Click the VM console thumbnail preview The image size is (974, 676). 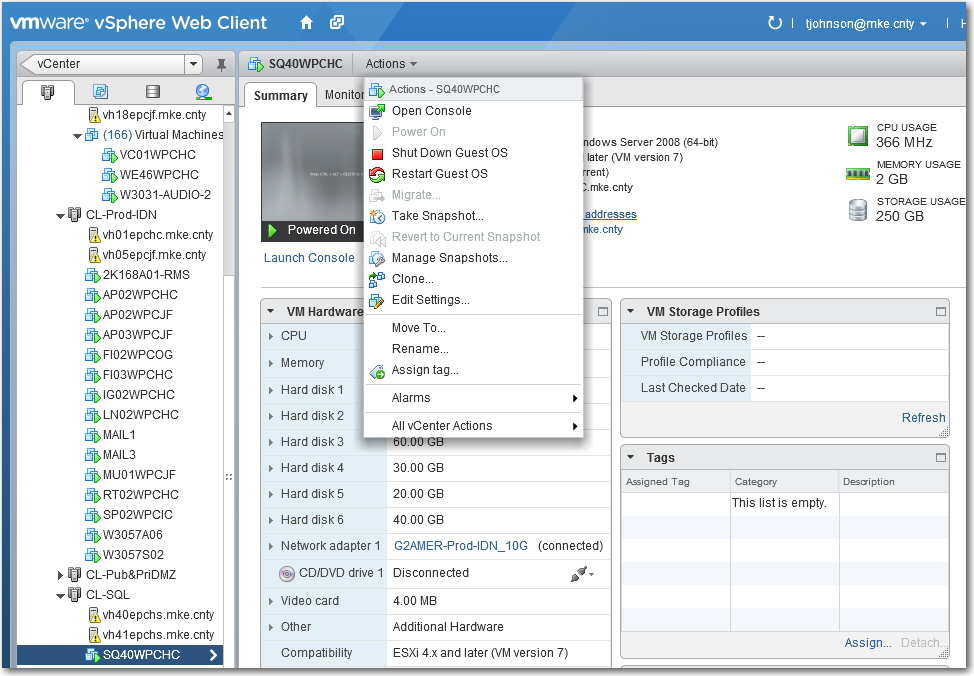click(x=312, y=172)
